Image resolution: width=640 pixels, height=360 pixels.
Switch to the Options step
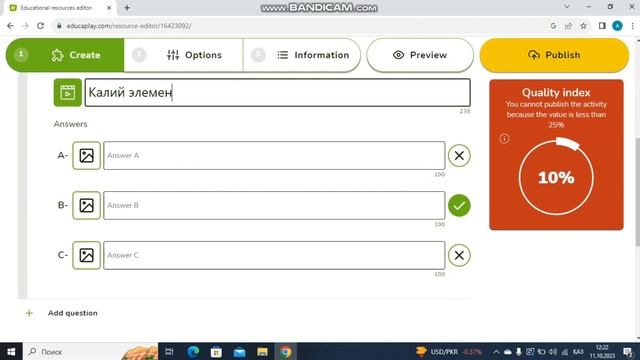pos(184,55)
